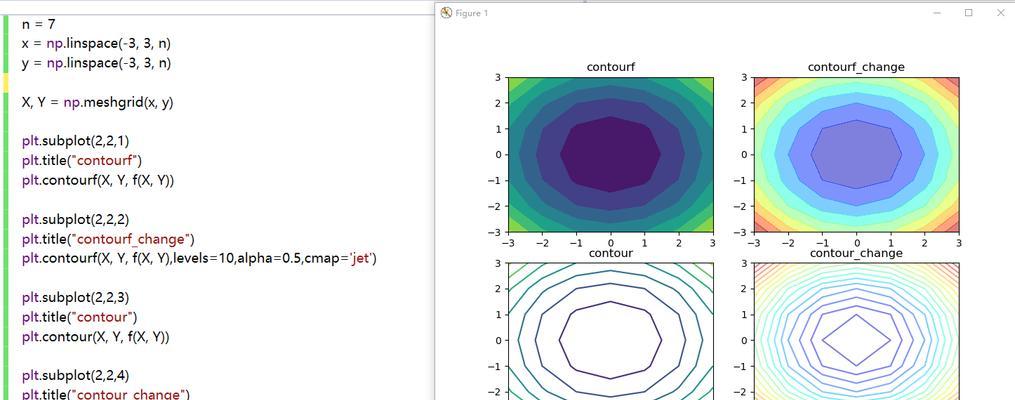This screenshot has height=400, width=1015.
Task: Click the 'X, Y = np.meshgrid(x, y)' line
Action: 97,103
